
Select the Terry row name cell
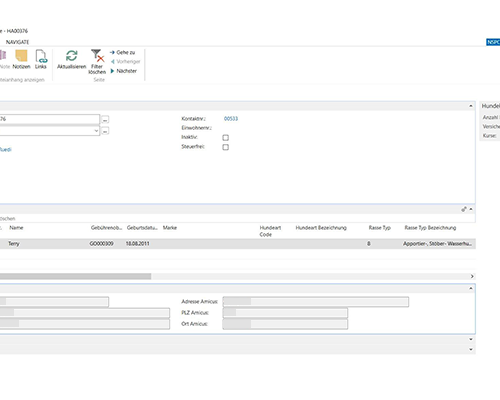coord(14,244)
